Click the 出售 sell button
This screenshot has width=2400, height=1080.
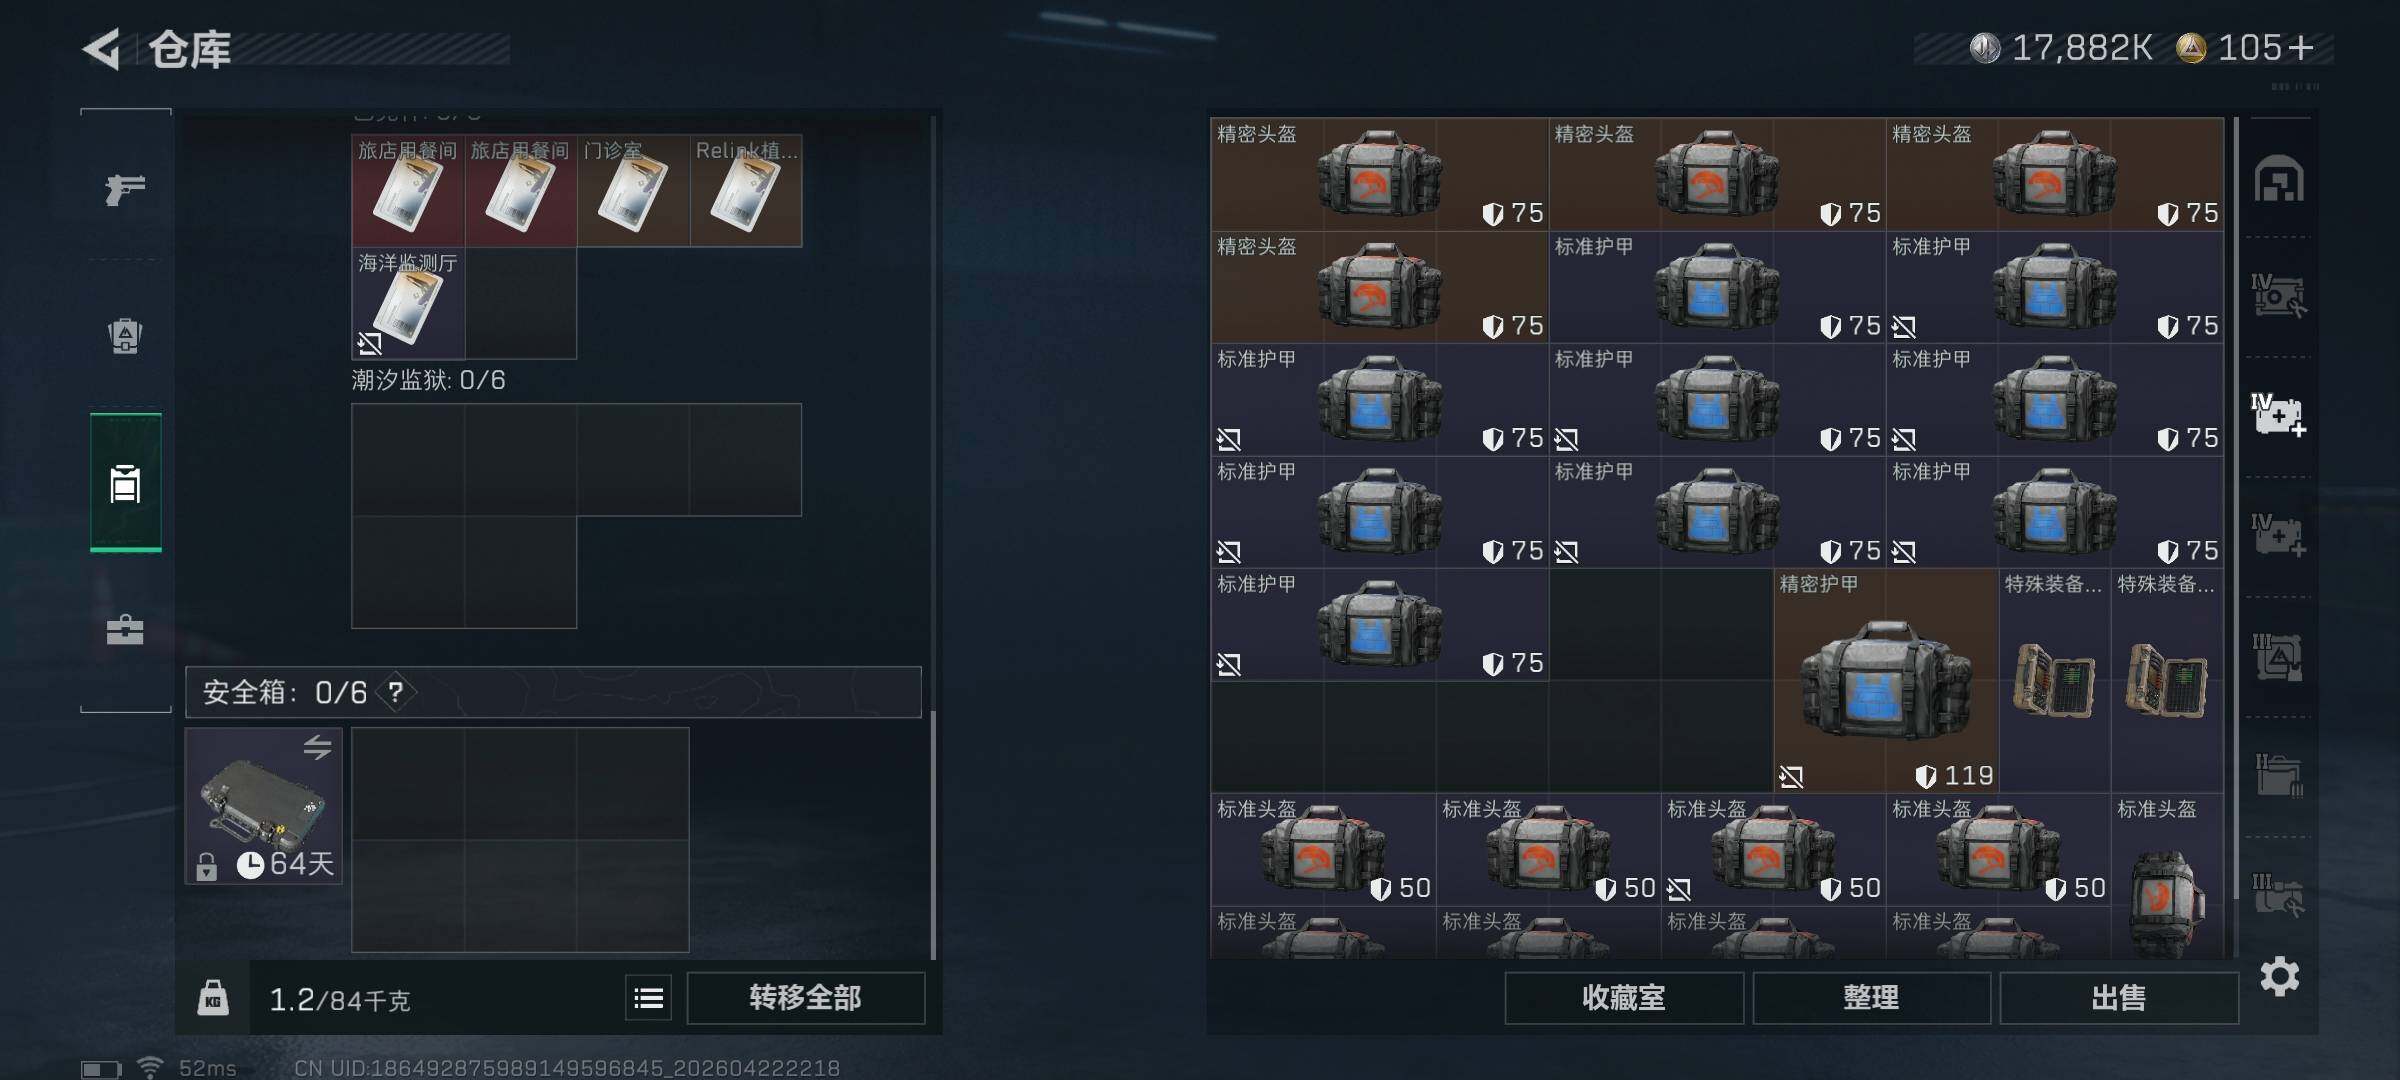(x=2118, y=998)
